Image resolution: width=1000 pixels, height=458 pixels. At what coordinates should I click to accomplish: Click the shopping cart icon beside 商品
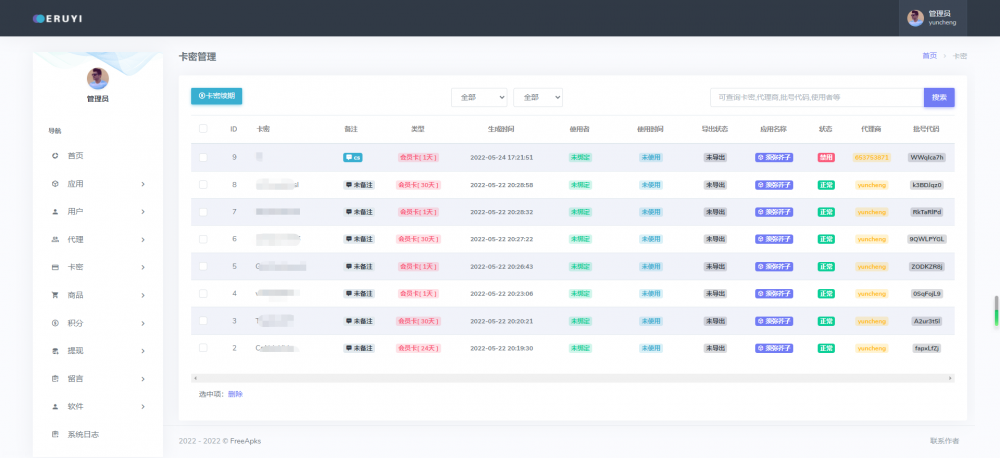55,295
